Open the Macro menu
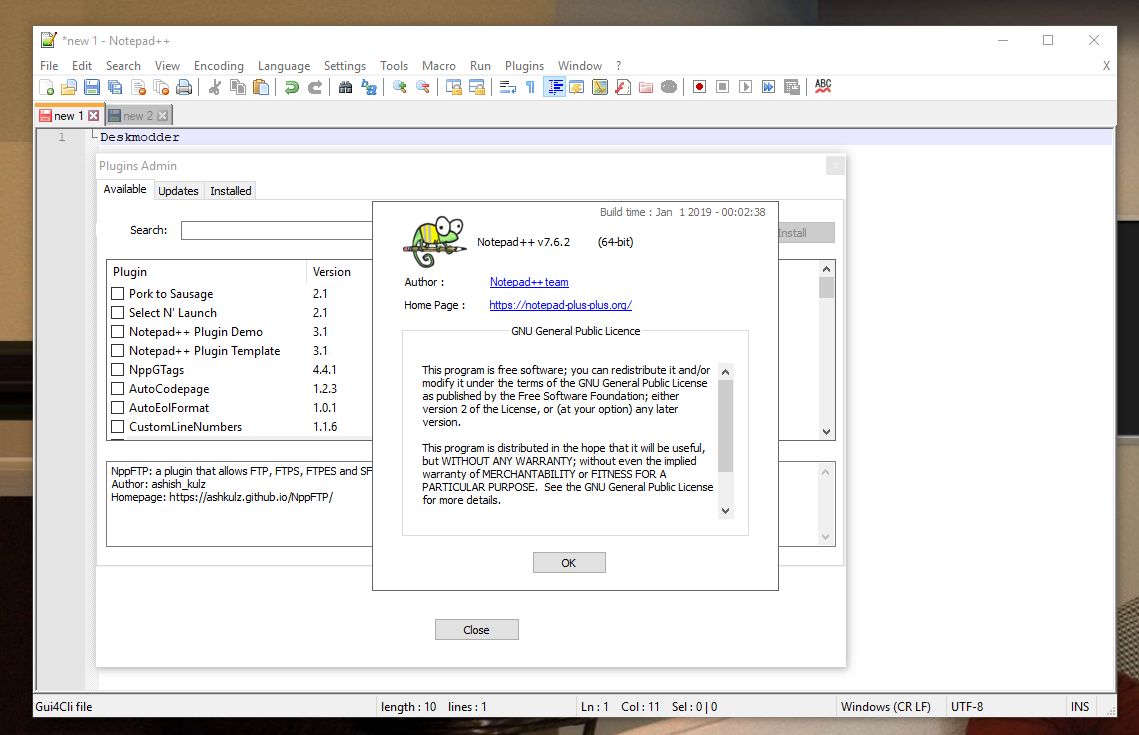This screenshot has height=735, width=1139. point(439,65)
